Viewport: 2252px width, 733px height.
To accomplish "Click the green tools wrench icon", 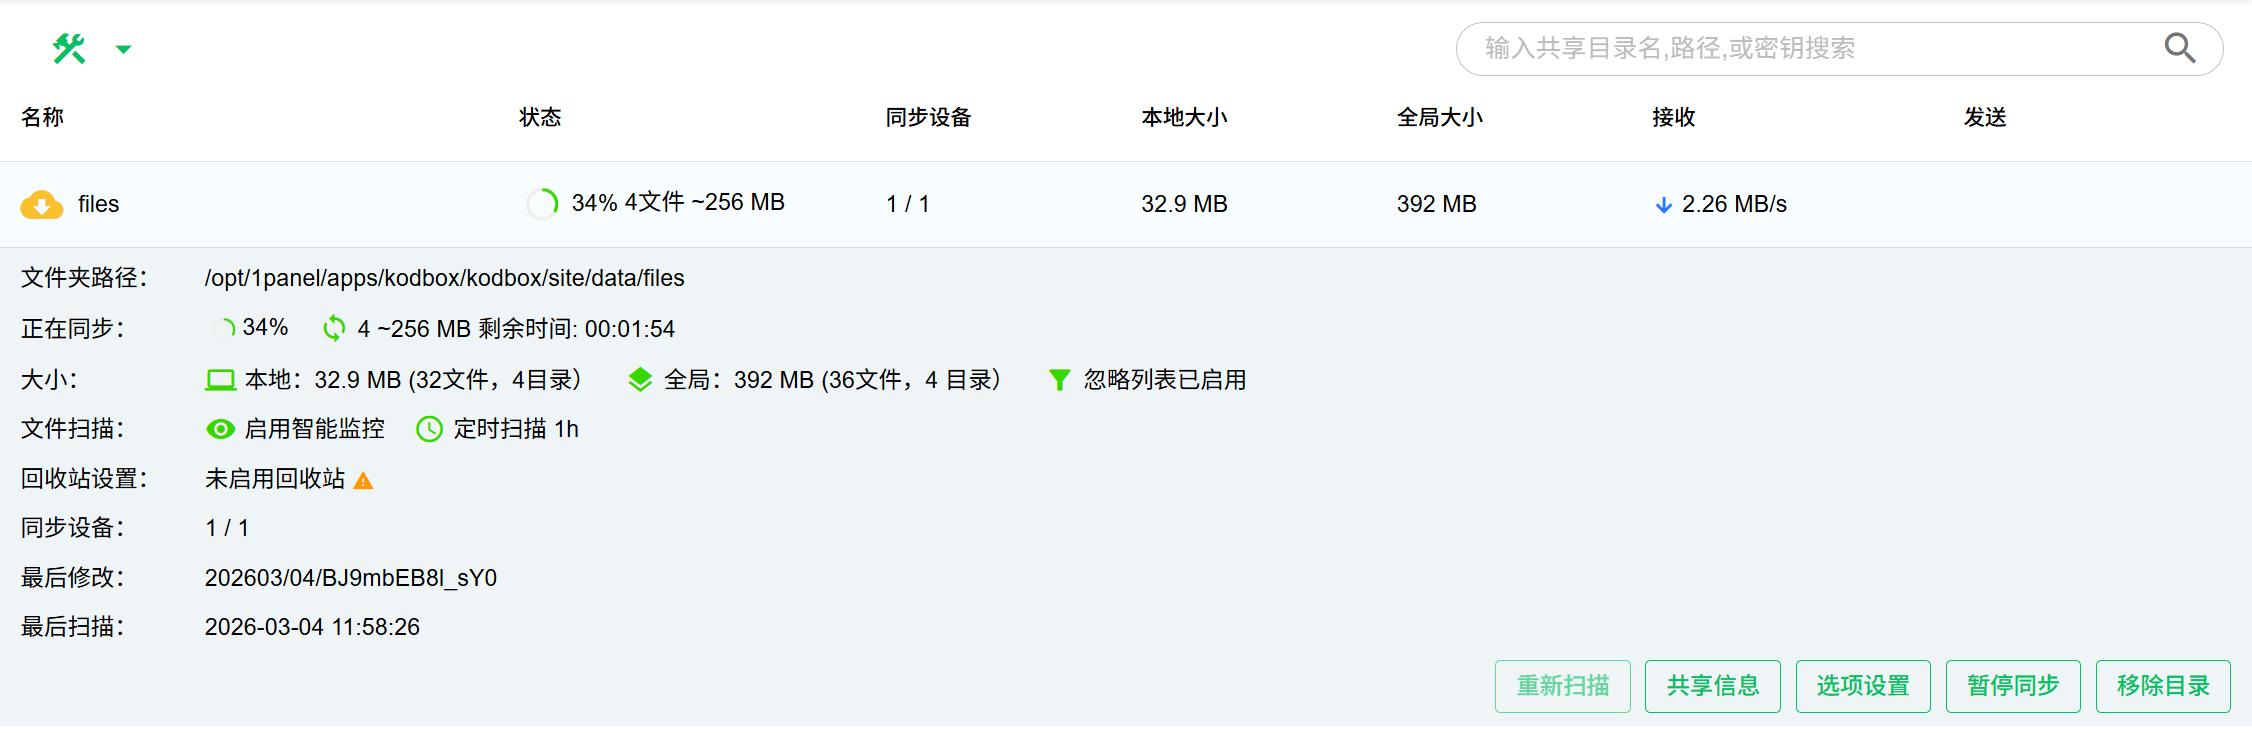I will coord(69,48).
